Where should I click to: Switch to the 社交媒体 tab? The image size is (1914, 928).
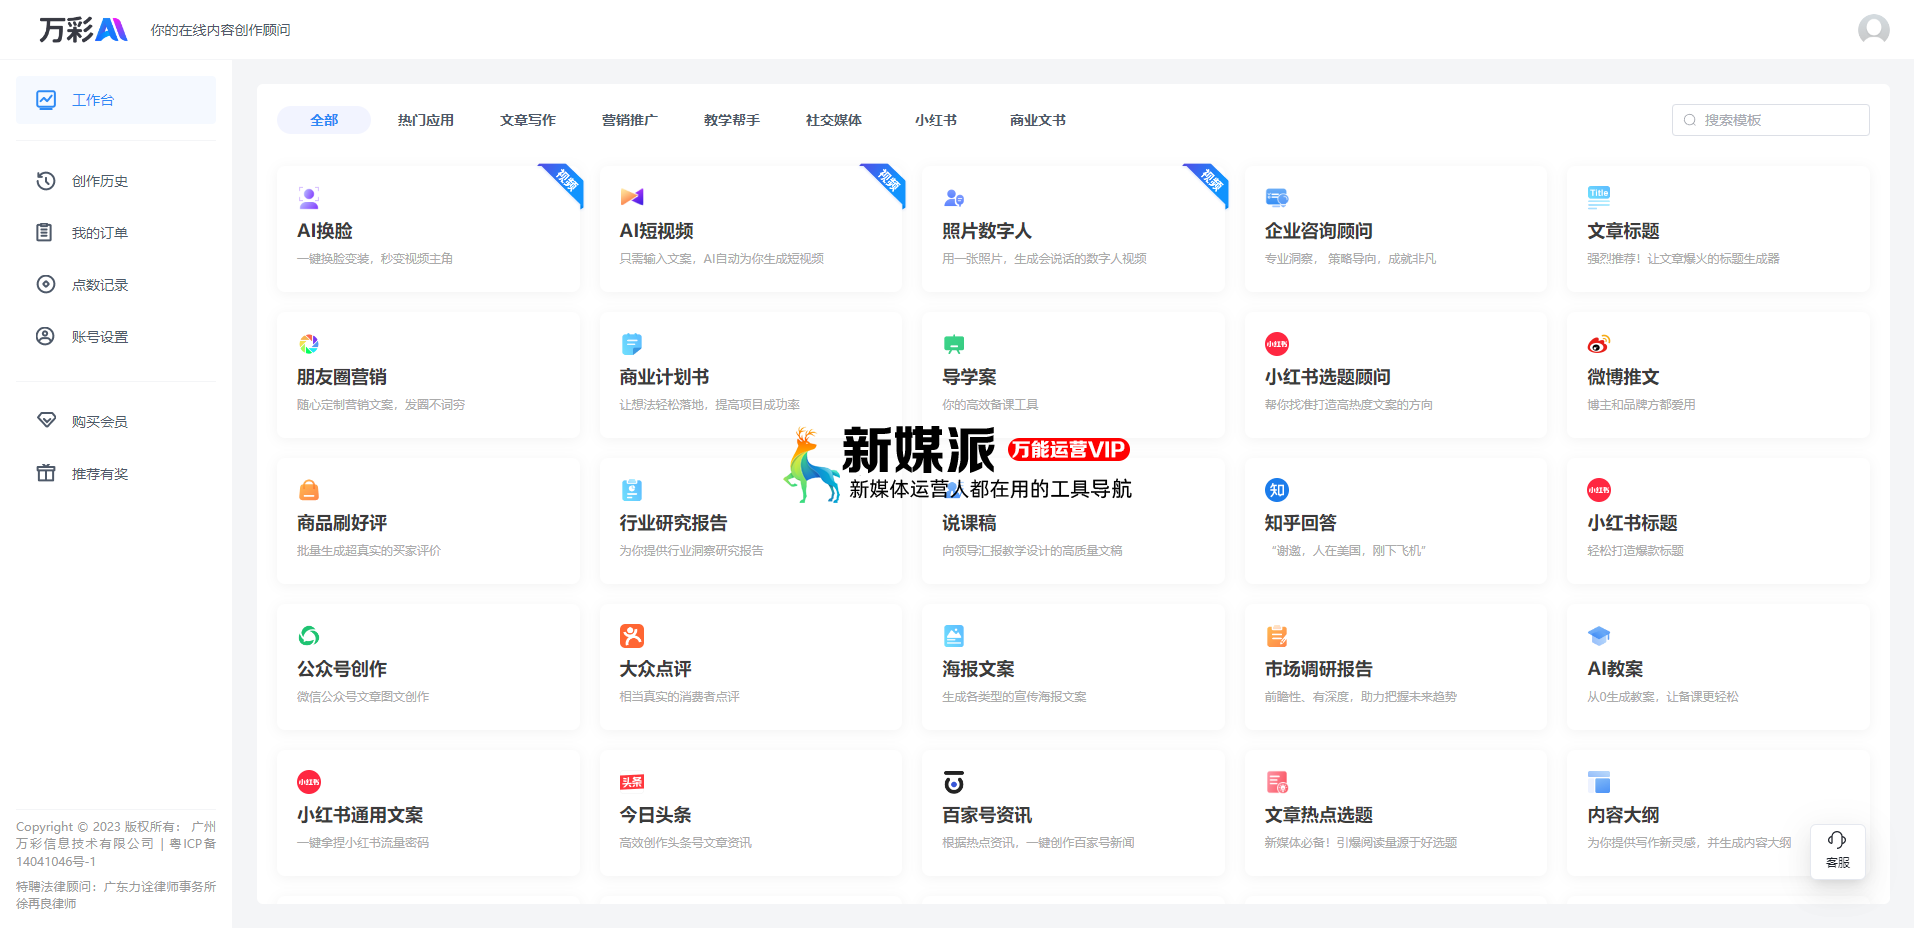(x=834, y=120)
